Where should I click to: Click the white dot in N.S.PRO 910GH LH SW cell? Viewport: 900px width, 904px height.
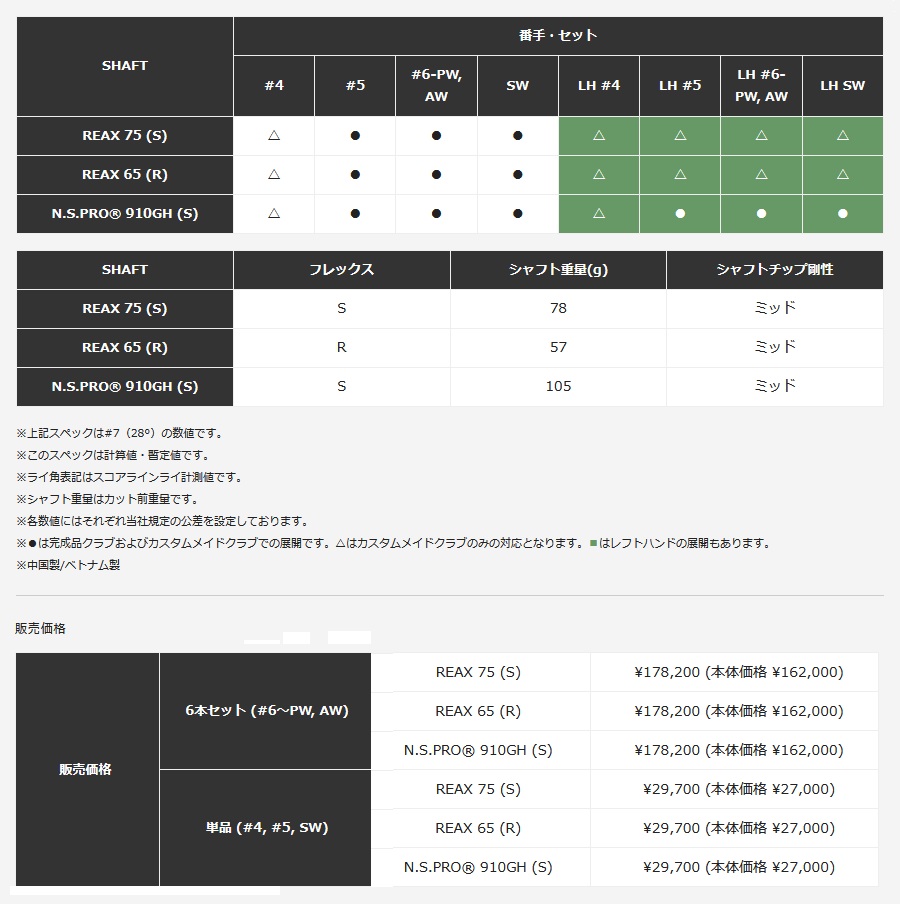pyautogui.click(x=843, y=214)
